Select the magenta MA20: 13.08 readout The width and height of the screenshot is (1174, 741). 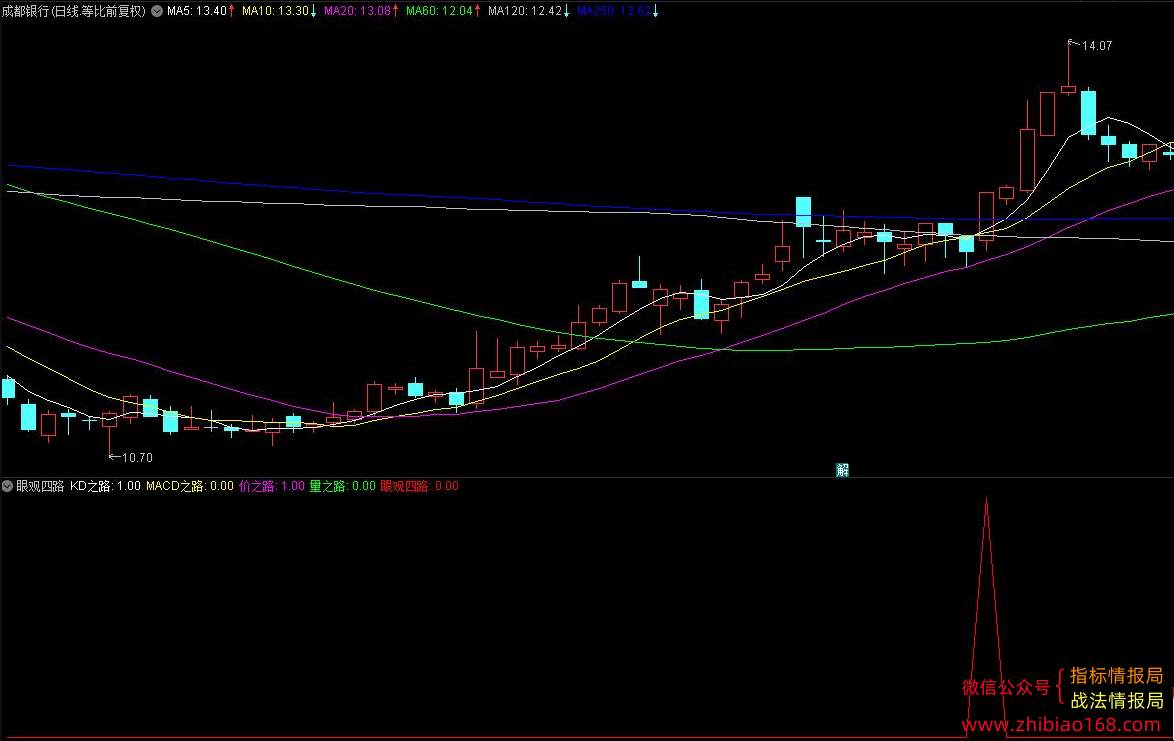360,11
